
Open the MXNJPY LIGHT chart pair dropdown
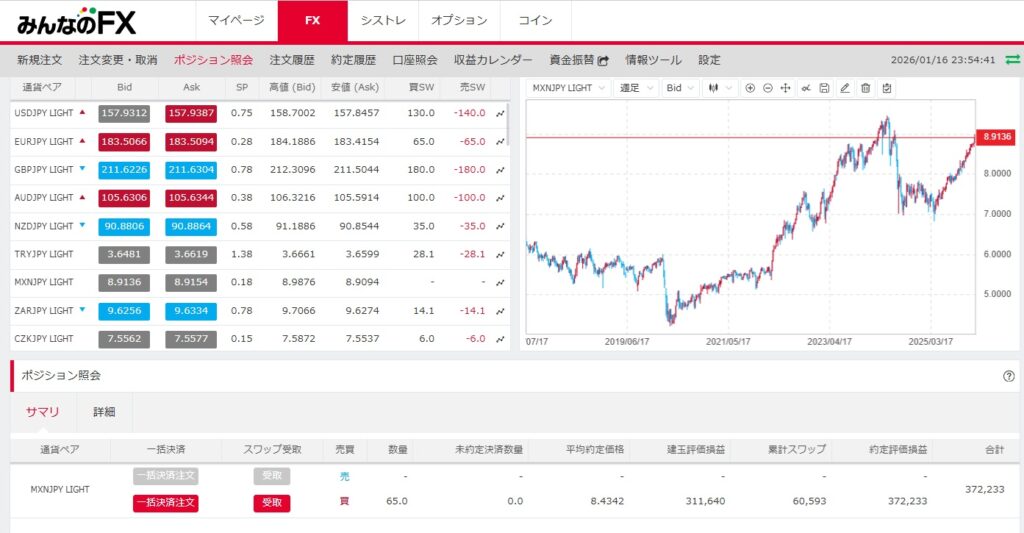(x=569, y=88)
